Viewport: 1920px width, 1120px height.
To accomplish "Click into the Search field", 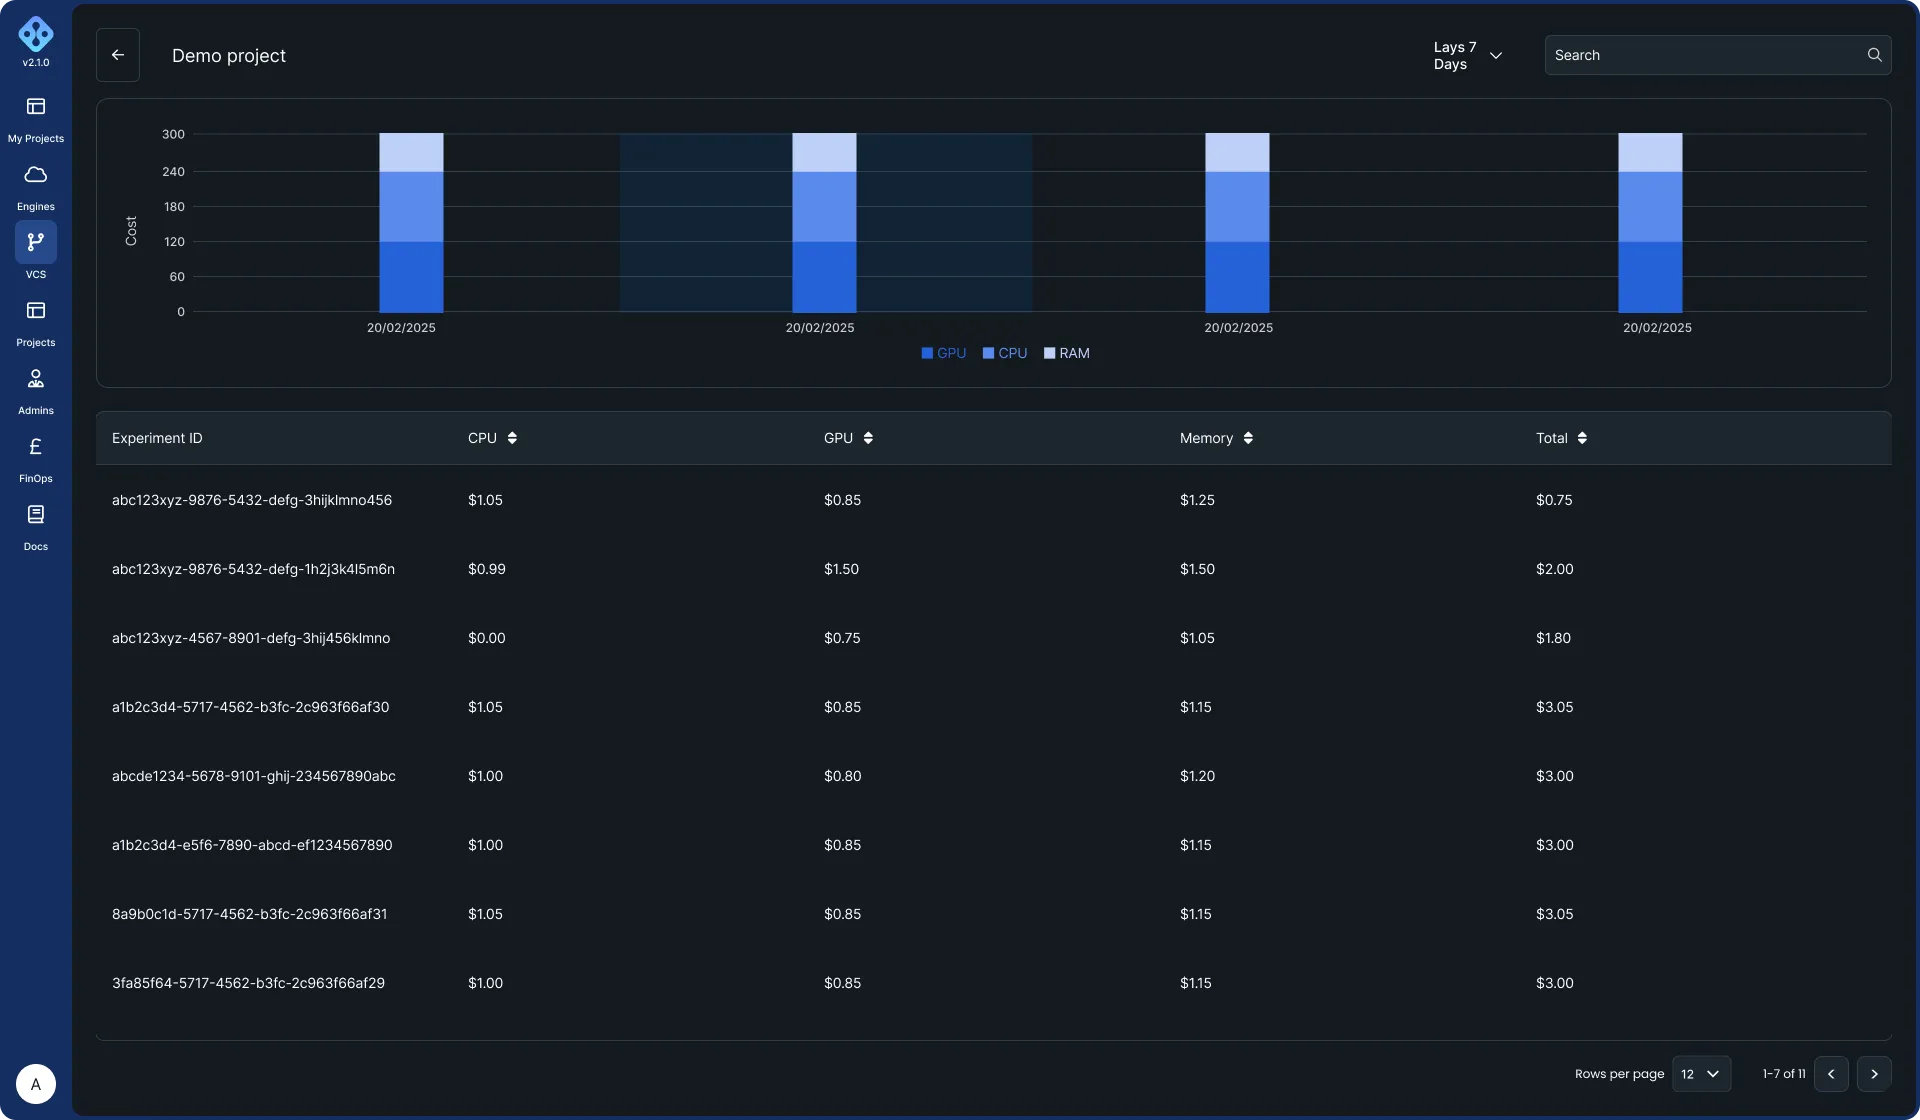I will [1700, 56].
